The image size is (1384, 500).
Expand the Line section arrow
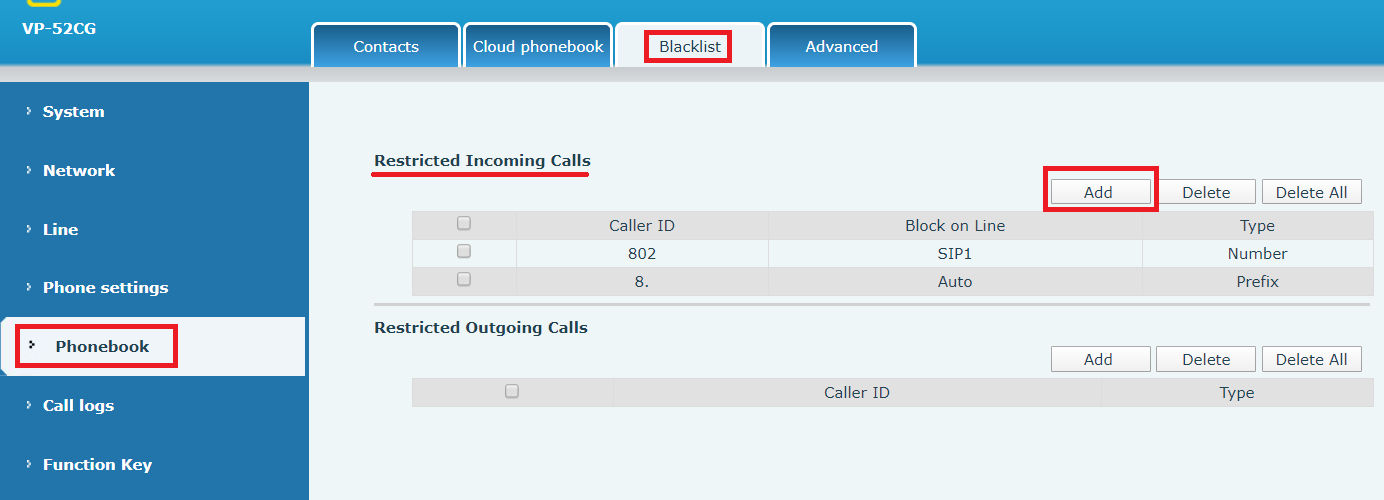coord(29,229)
